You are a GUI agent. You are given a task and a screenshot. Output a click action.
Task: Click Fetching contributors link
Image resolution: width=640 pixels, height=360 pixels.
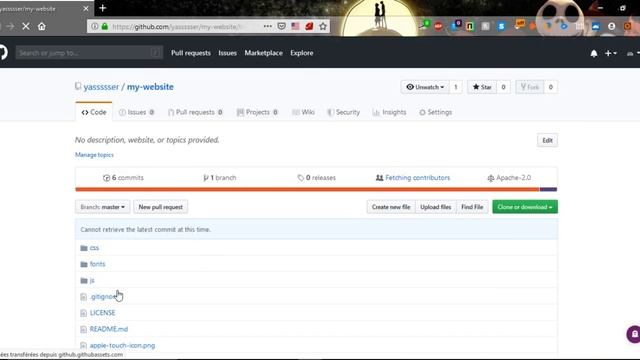[x=413, y=178]
